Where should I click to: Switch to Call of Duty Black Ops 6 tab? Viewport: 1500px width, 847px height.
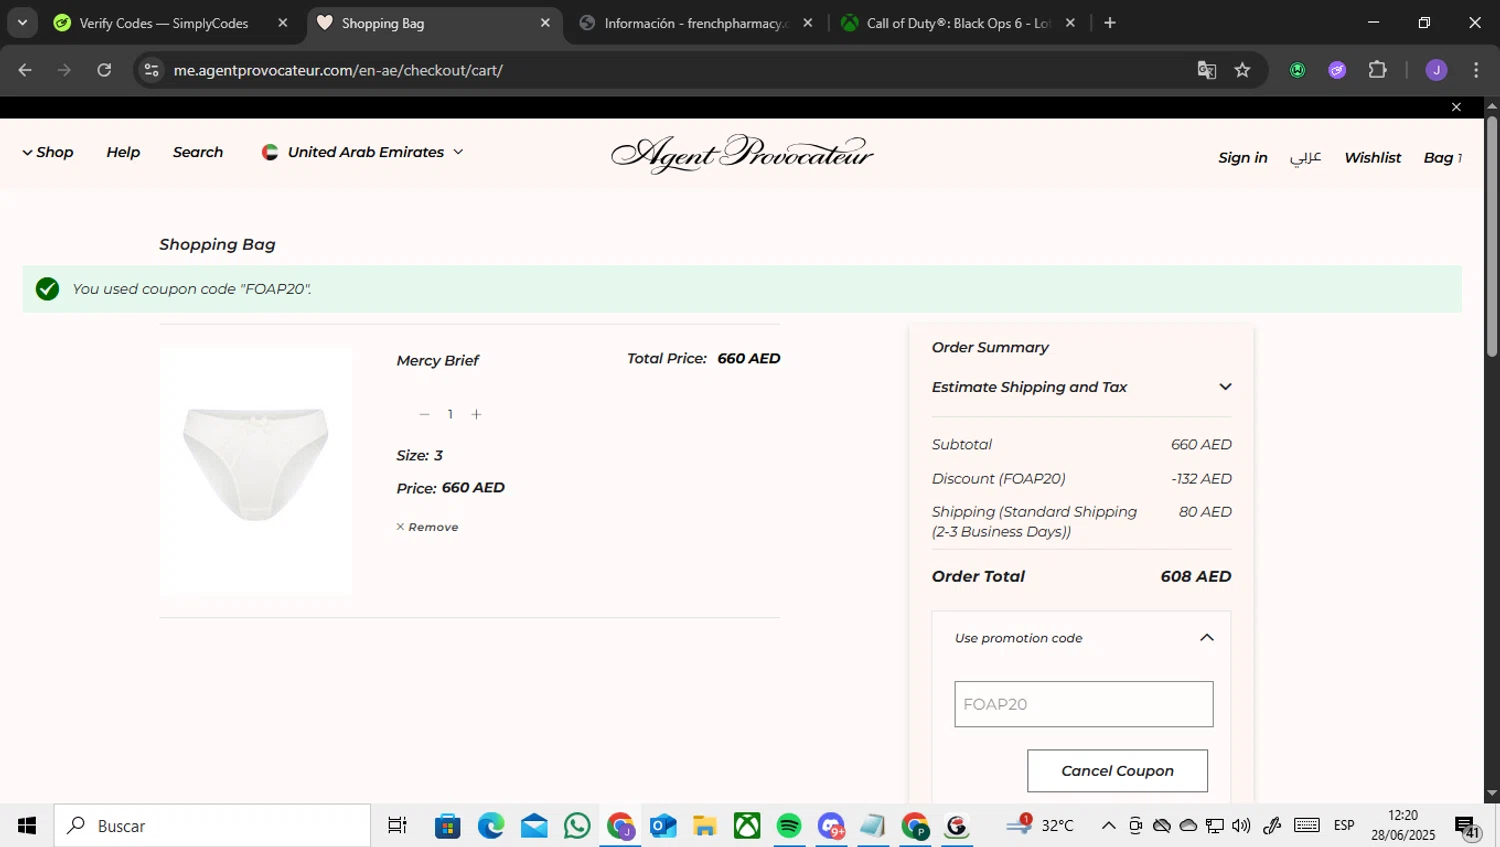point(957,23)
